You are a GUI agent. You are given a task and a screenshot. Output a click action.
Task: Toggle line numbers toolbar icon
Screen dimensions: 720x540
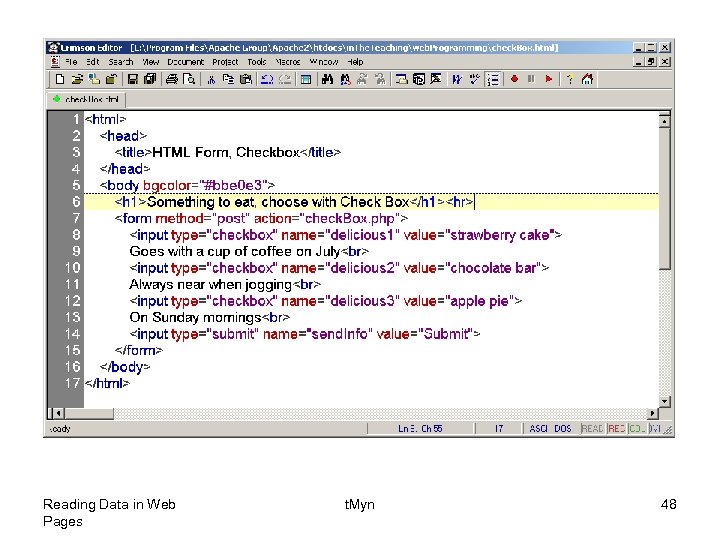[x=493, y=79]
